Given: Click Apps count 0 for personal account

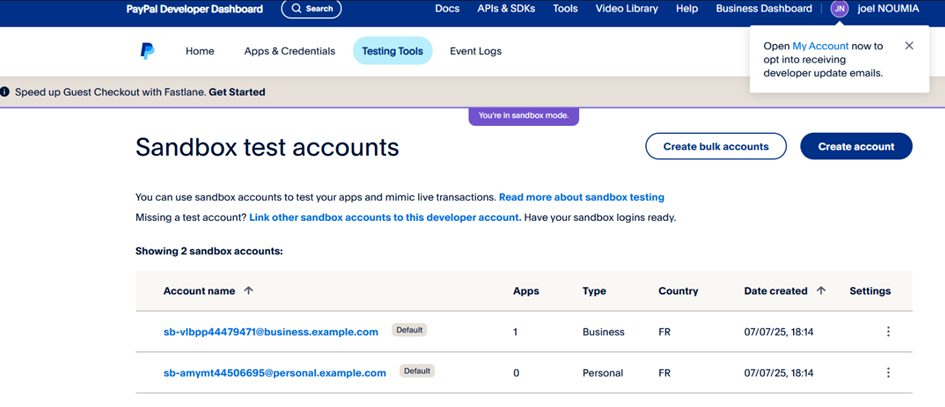Looking at the screenshot, I should pyautogui.click(x=516, y=373).
